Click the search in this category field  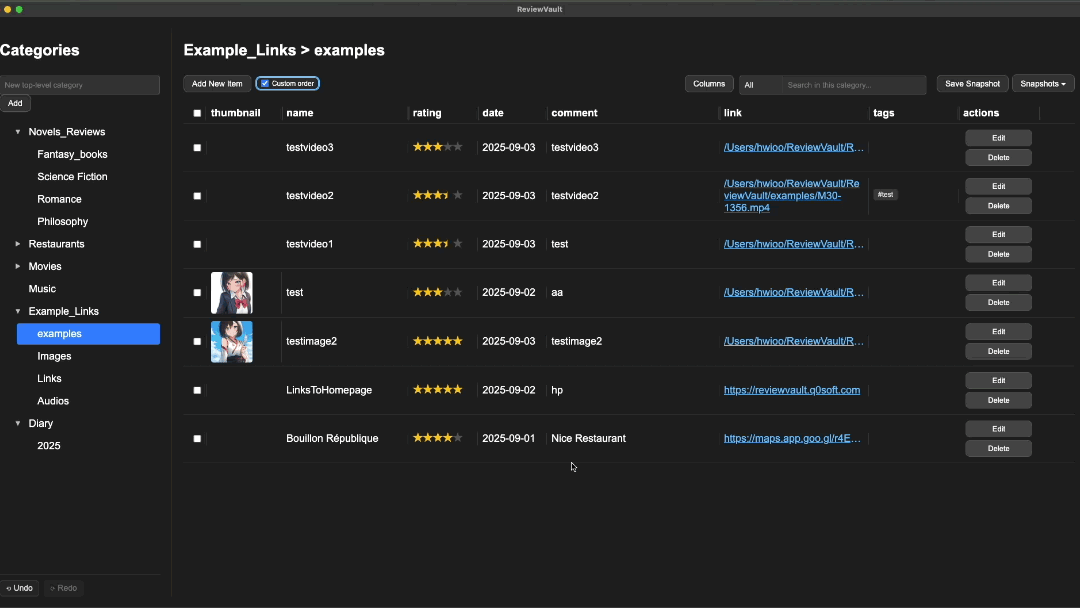click(x=854, y=85)
